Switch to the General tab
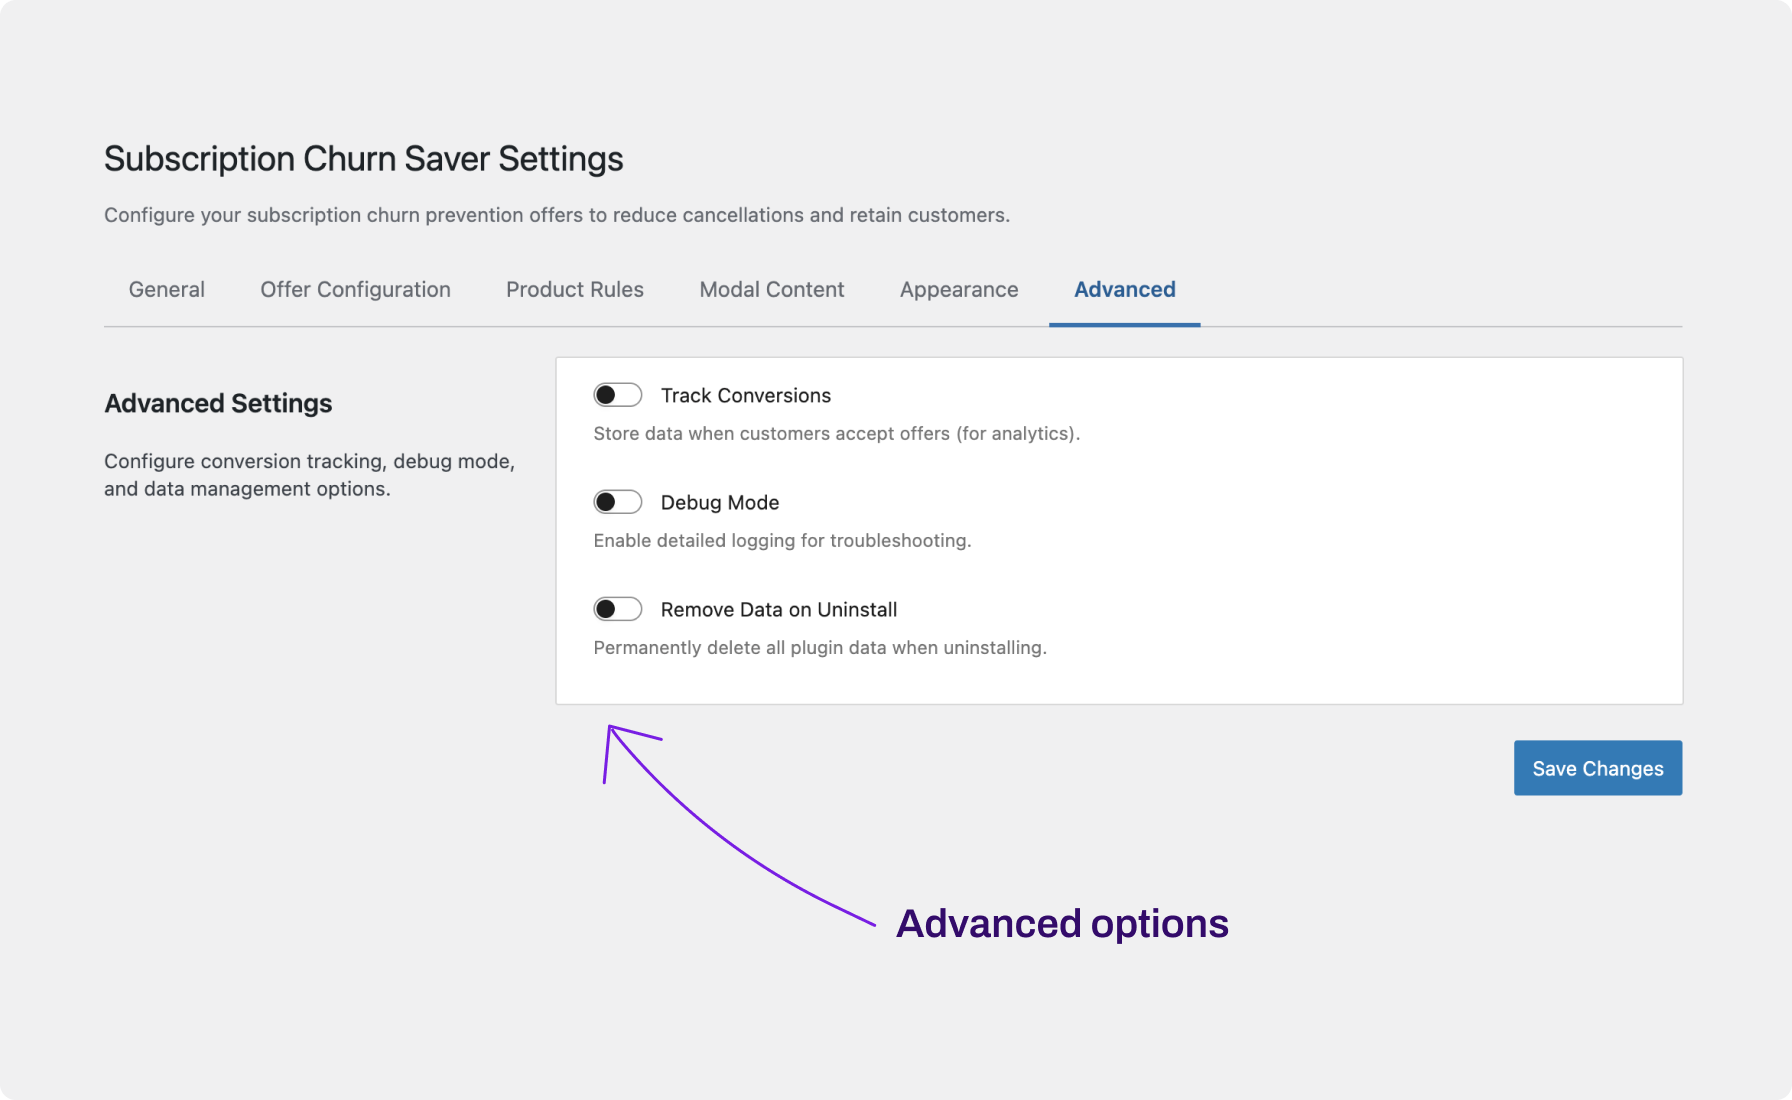 click(167, 290)
